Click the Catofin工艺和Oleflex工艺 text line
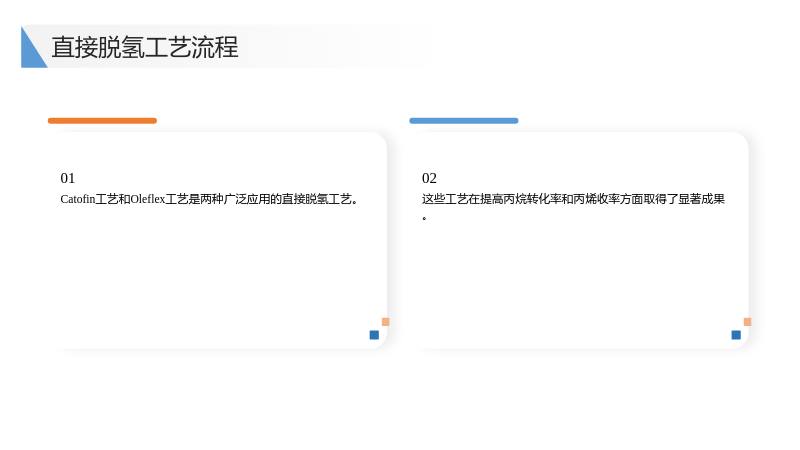The width and height of the screenshot is (800, 450). point(209,199)
